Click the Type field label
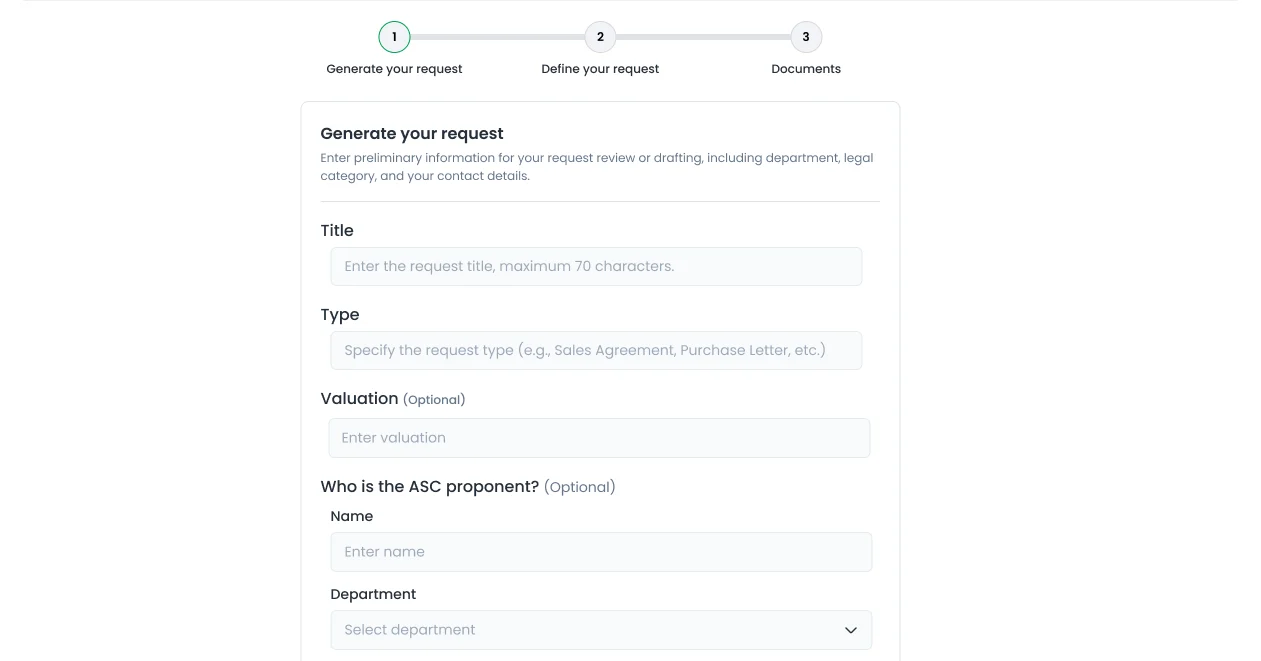 click(340, 314)
